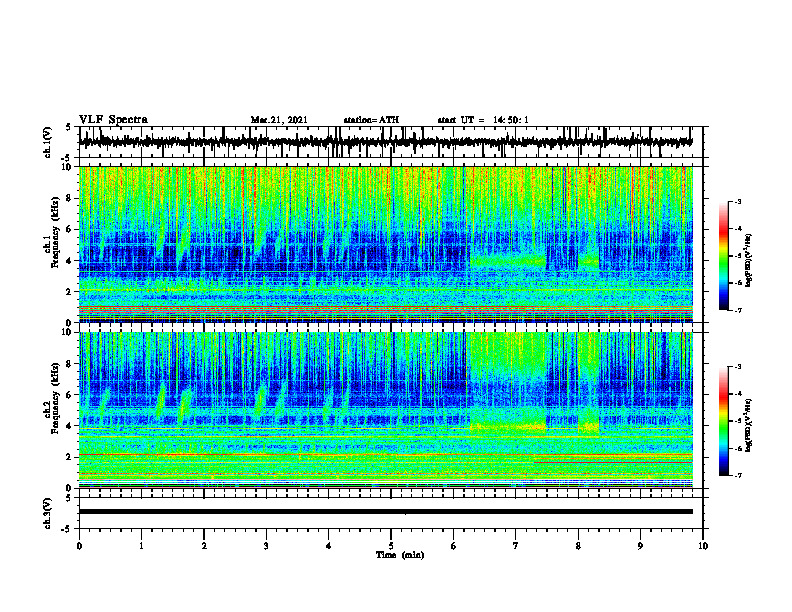Viewport: 792px width, 612px height.
Task: Click the "ch.3(V)" axis label
Action: pyautogui.click(x=48, y=513)
